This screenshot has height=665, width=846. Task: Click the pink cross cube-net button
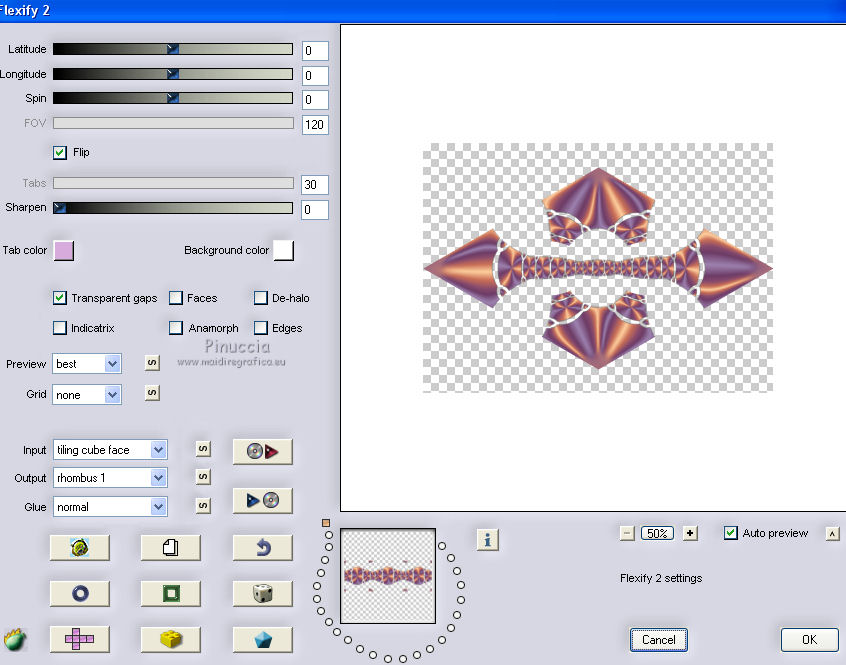[x=80, y=640]
